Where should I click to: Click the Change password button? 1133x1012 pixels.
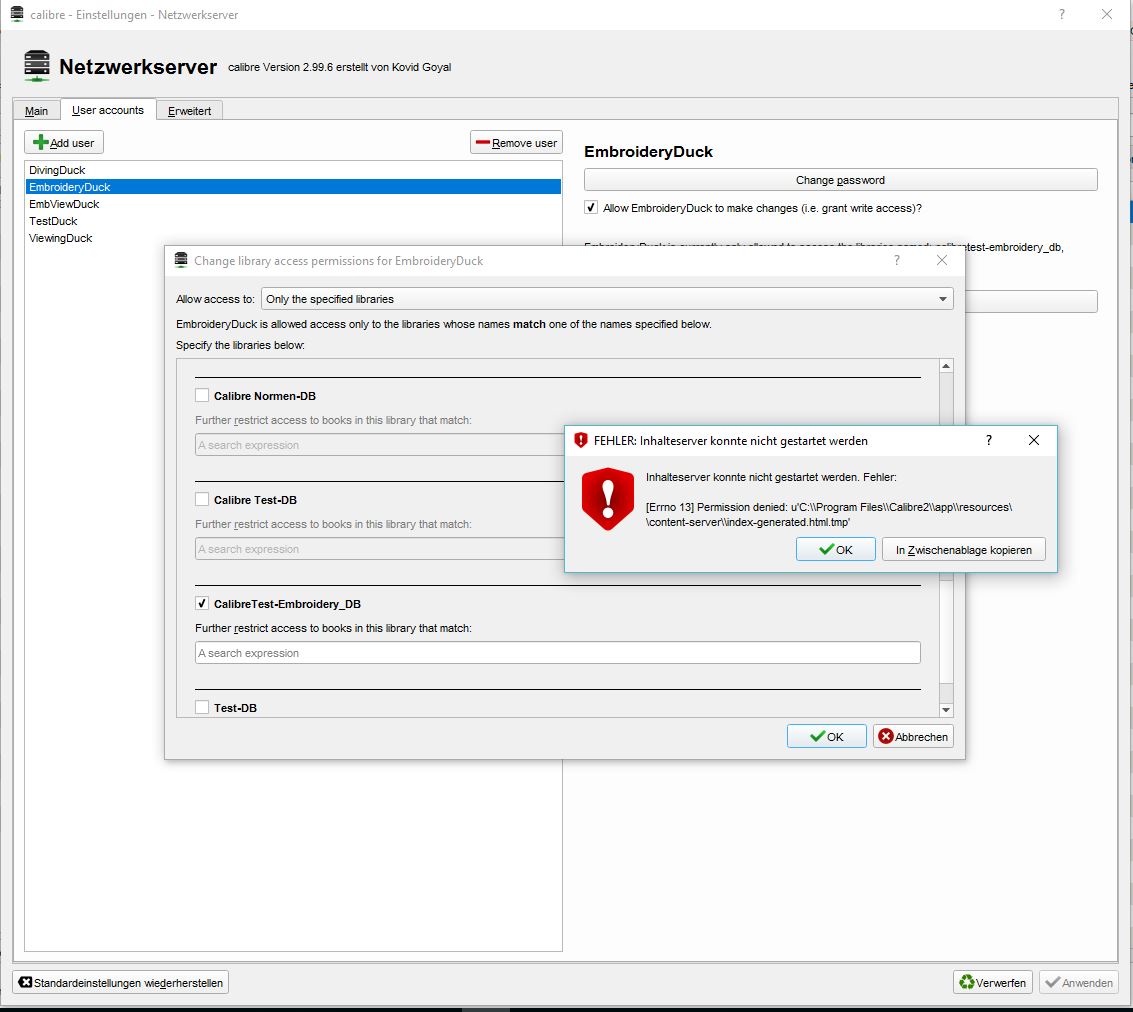840,179
